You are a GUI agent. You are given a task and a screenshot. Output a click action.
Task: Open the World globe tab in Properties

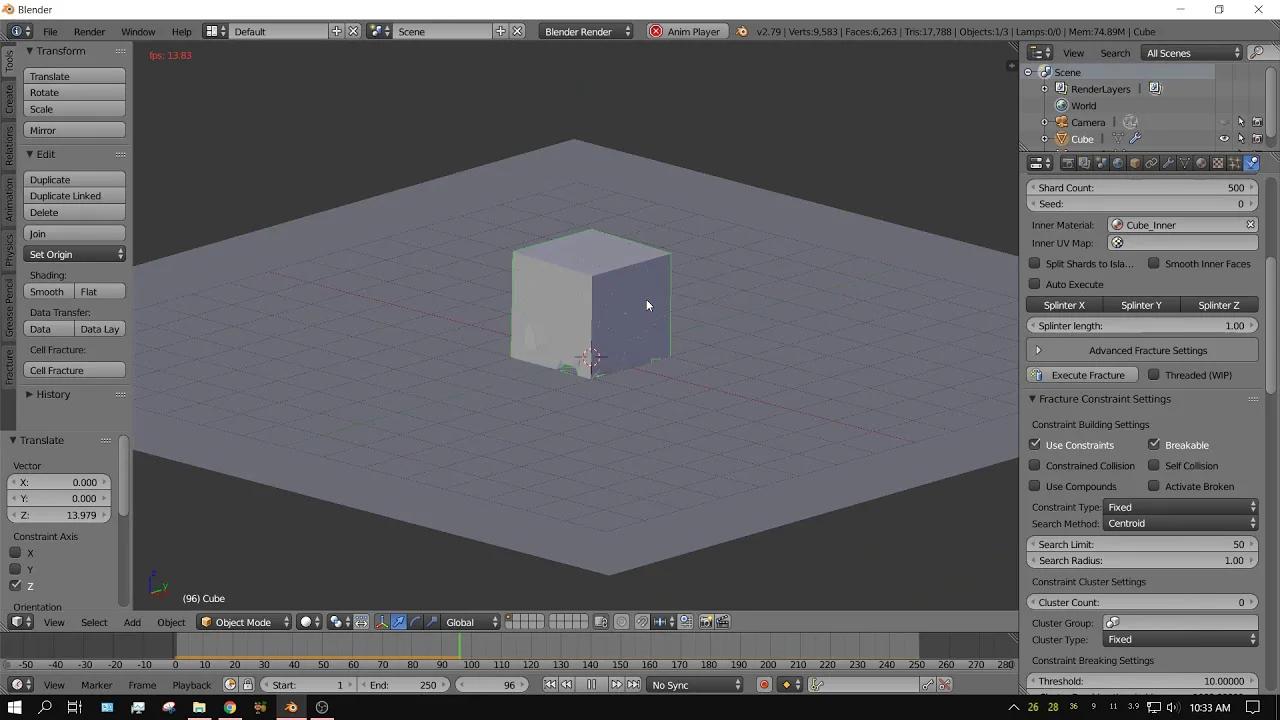tap(1117, 163)
